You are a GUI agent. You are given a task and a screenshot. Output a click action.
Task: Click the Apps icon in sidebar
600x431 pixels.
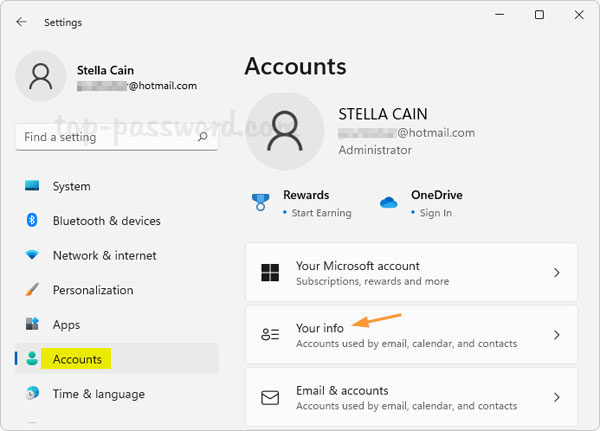pyautogui.click(x=32, y=325)
